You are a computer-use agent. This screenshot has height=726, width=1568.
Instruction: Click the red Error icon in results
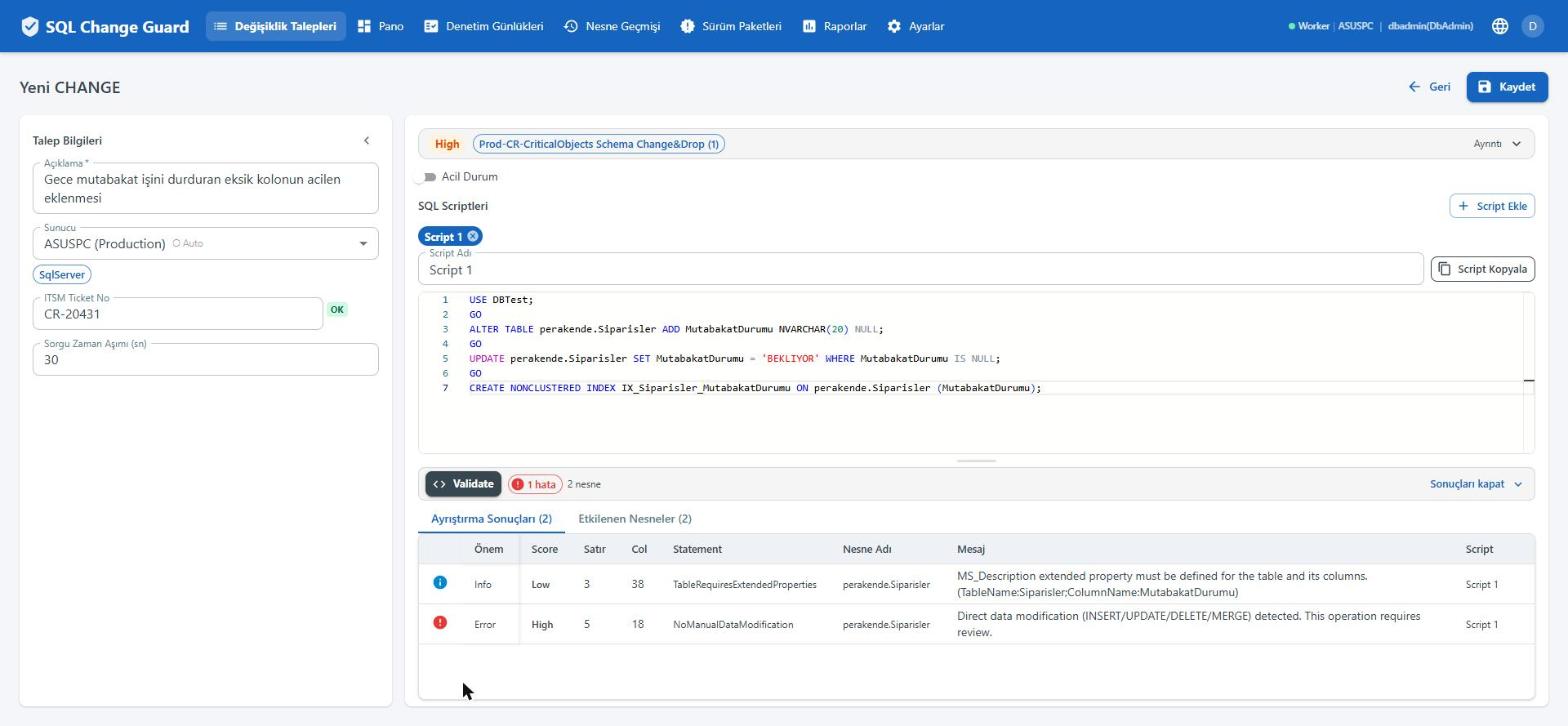click(x=440, y=622)
